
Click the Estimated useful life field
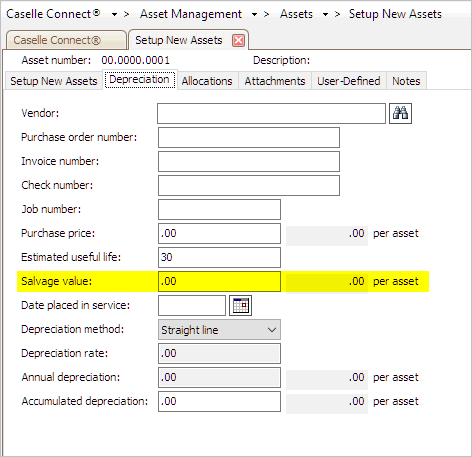219,257
